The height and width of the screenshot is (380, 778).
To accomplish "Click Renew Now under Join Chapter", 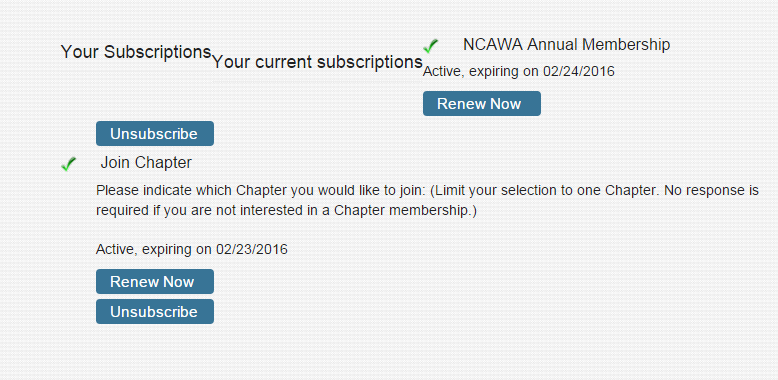I will point(155,281).
